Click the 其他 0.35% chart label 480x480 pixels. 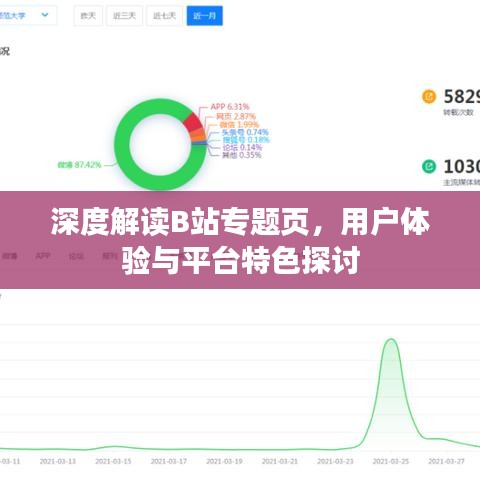242,155
